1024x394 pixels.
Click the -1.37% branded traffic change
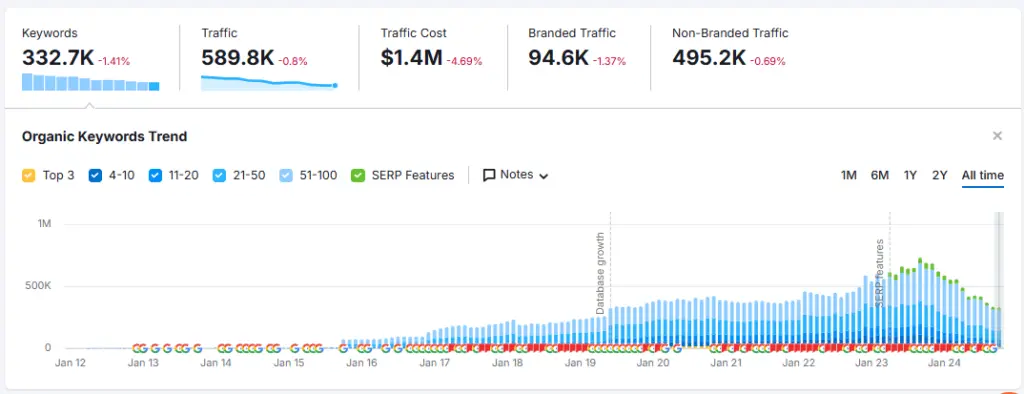click(x=609, y=61)
